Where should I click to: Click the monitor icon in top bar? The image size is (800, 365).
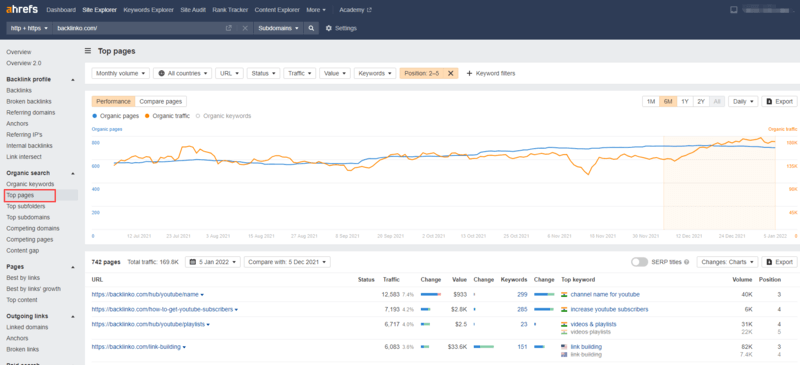tap(734, 10)
